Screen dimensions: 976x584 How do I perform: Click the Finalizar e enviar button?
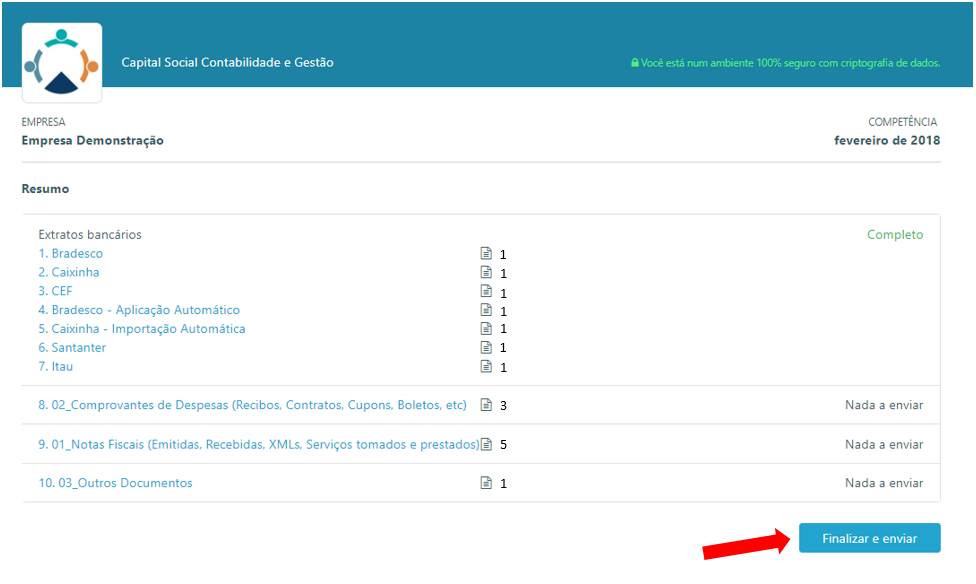[x=870, y=538]
